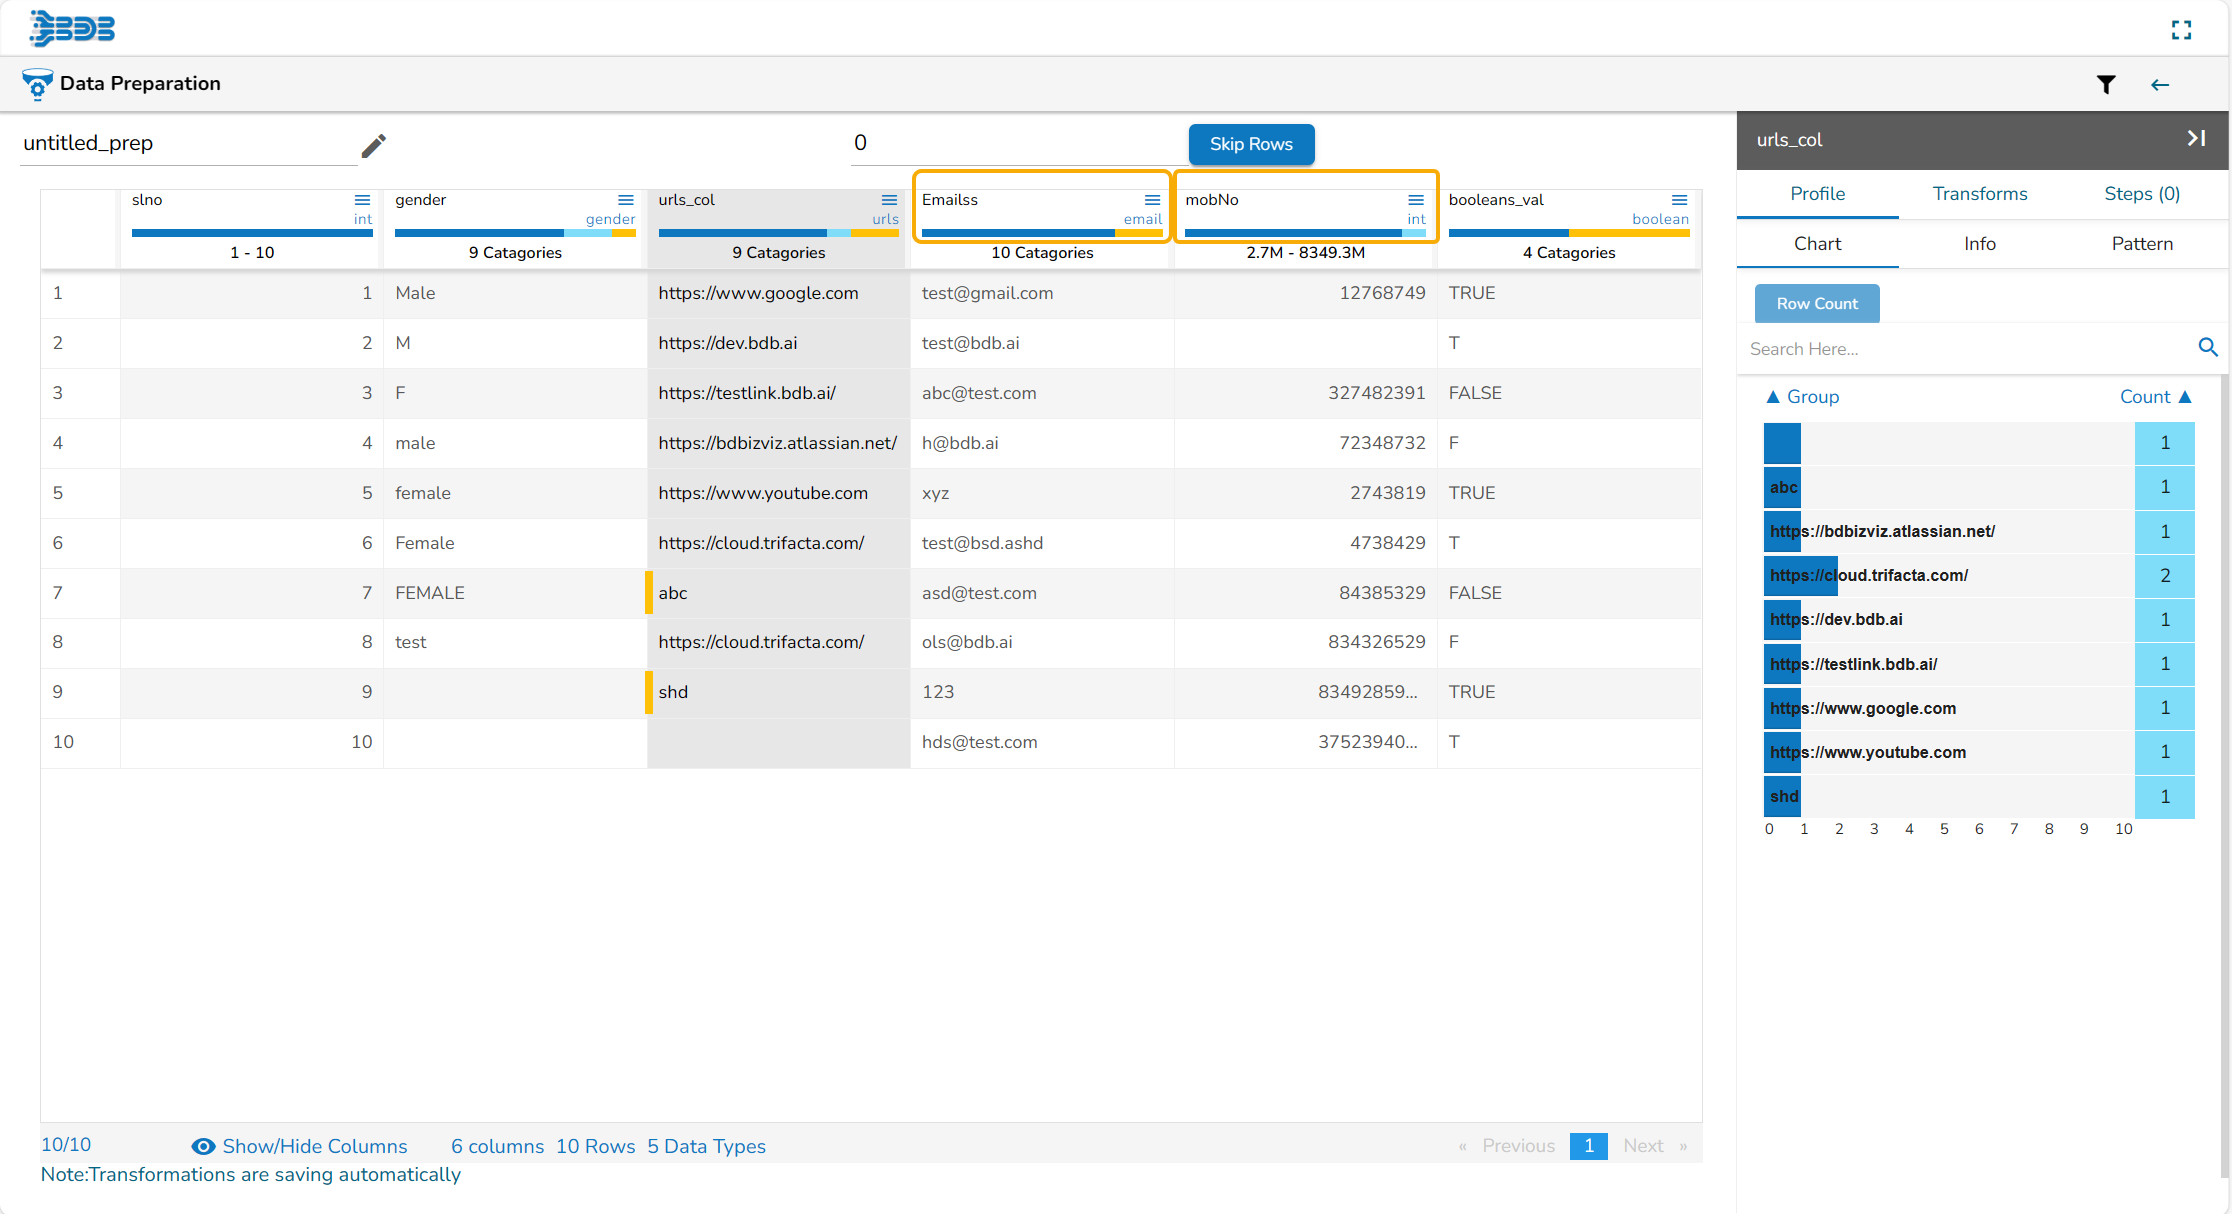Toggle fullscreen mode icon

coord(2181,31)
